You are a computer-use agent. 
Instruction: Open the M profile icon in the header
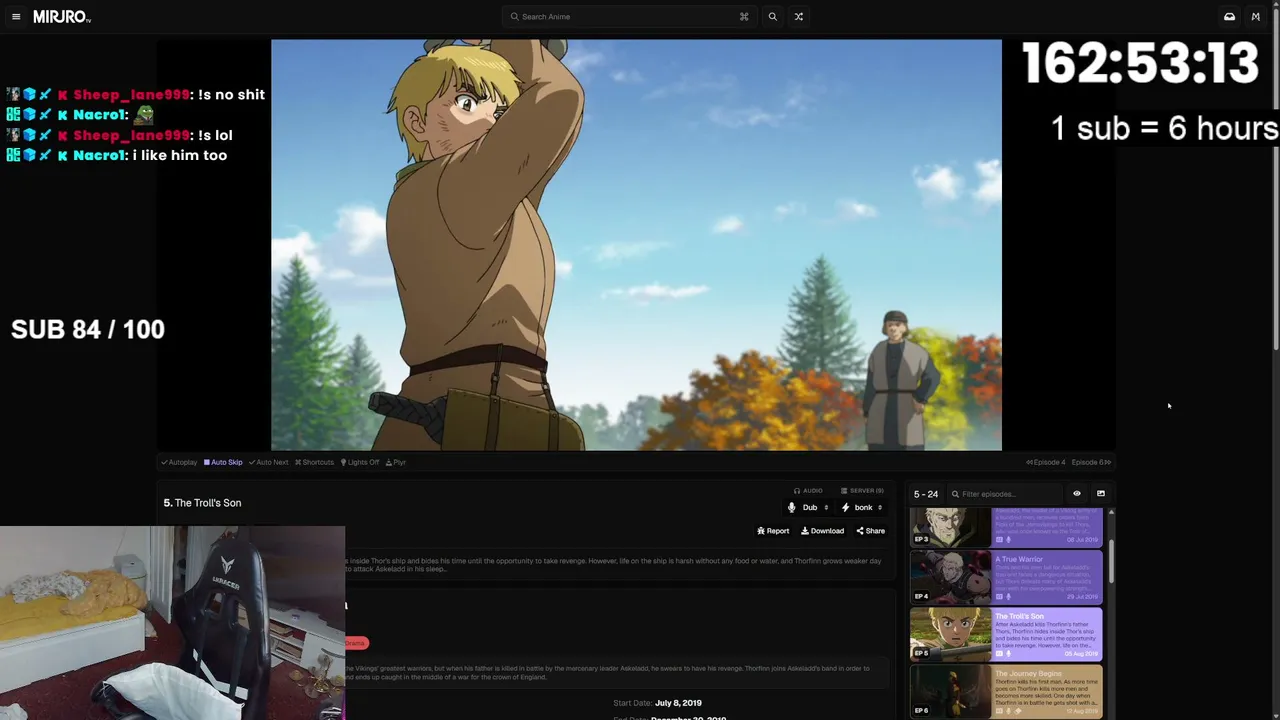[1255, 17]
